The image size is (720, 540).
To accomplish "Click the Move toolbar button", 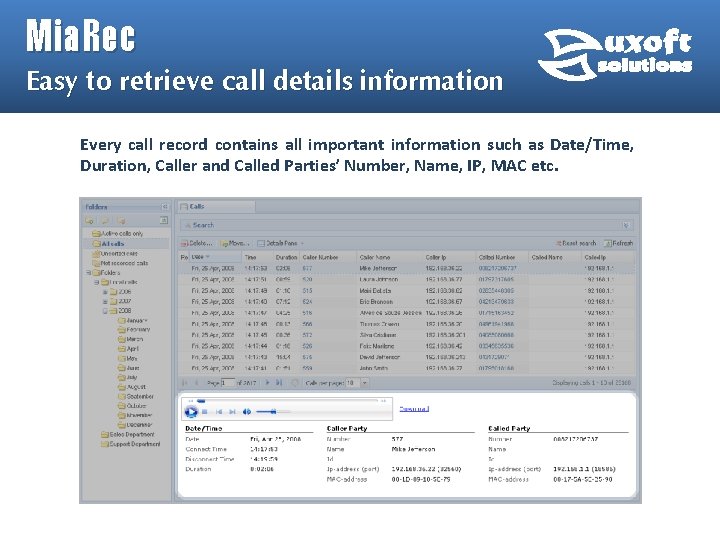I will [235, 243].
